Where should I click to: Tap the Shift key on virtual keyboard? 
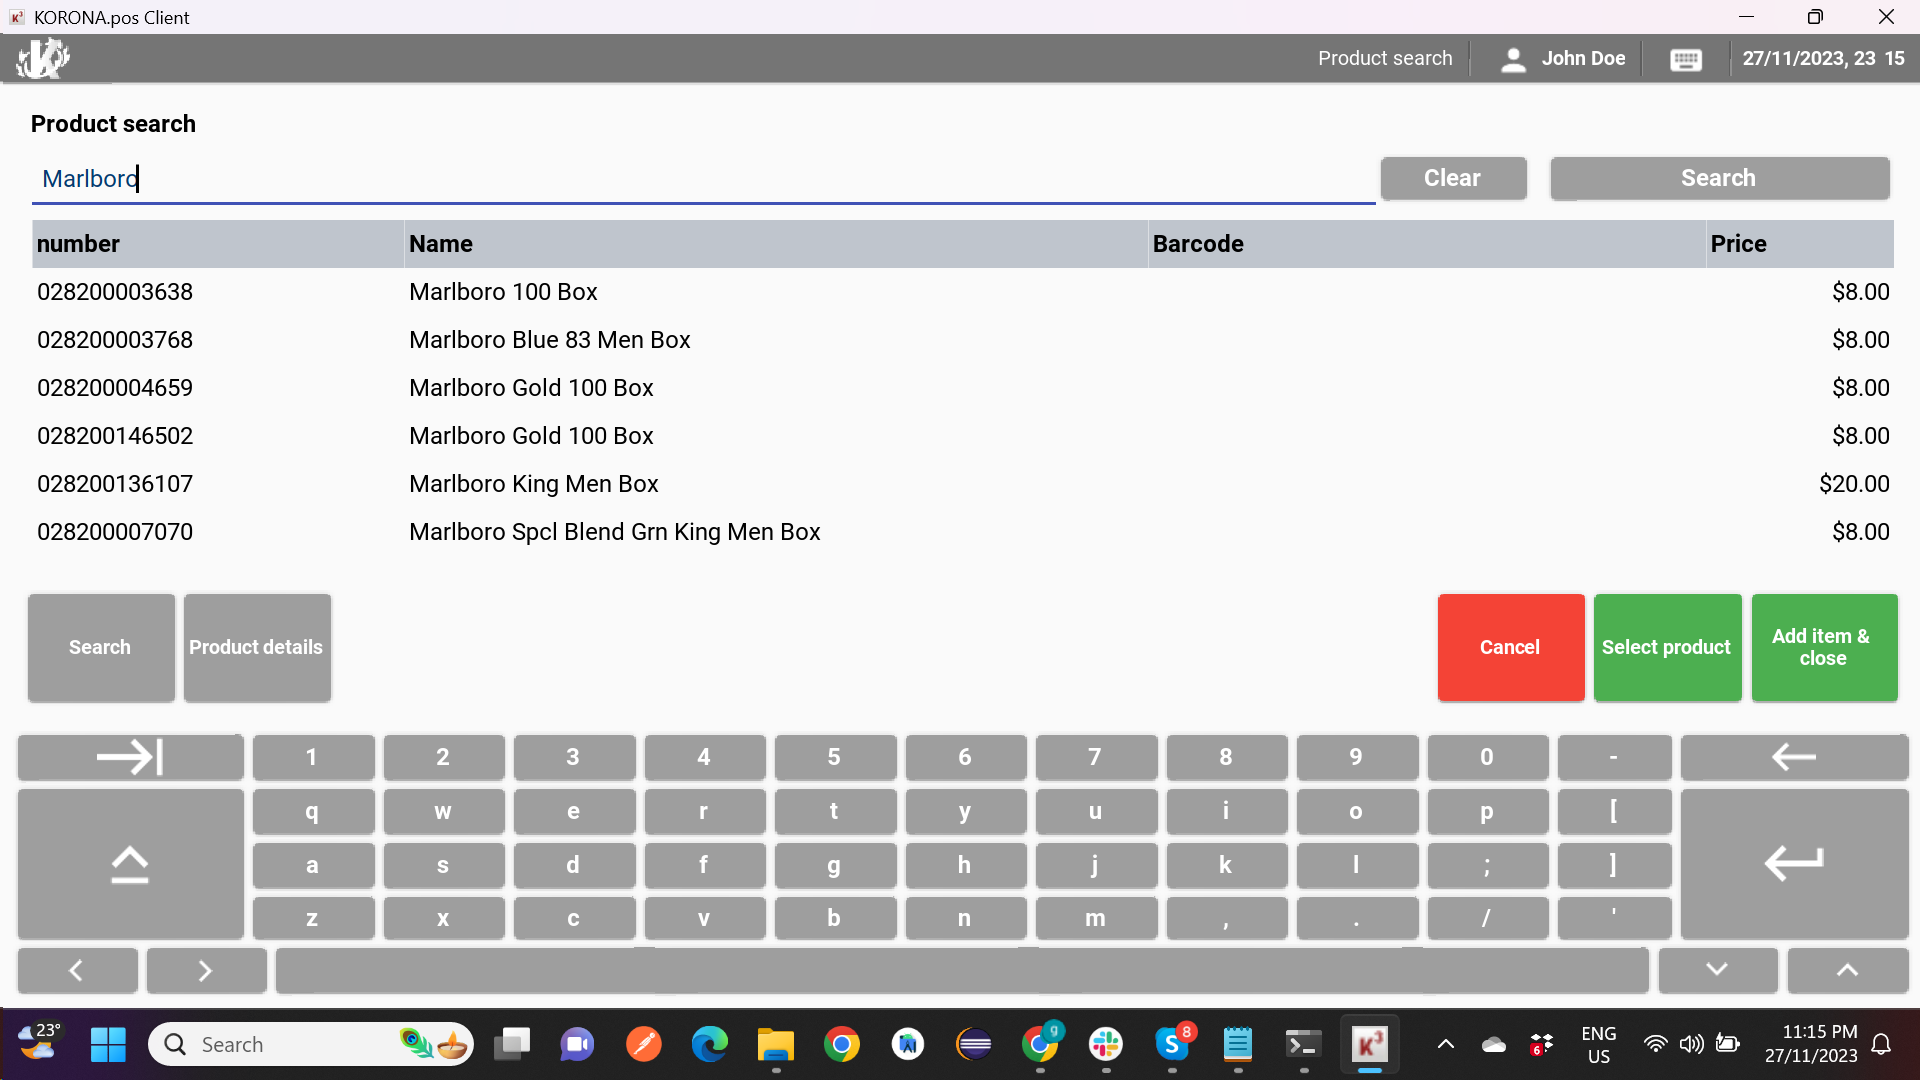click(130, 864)
